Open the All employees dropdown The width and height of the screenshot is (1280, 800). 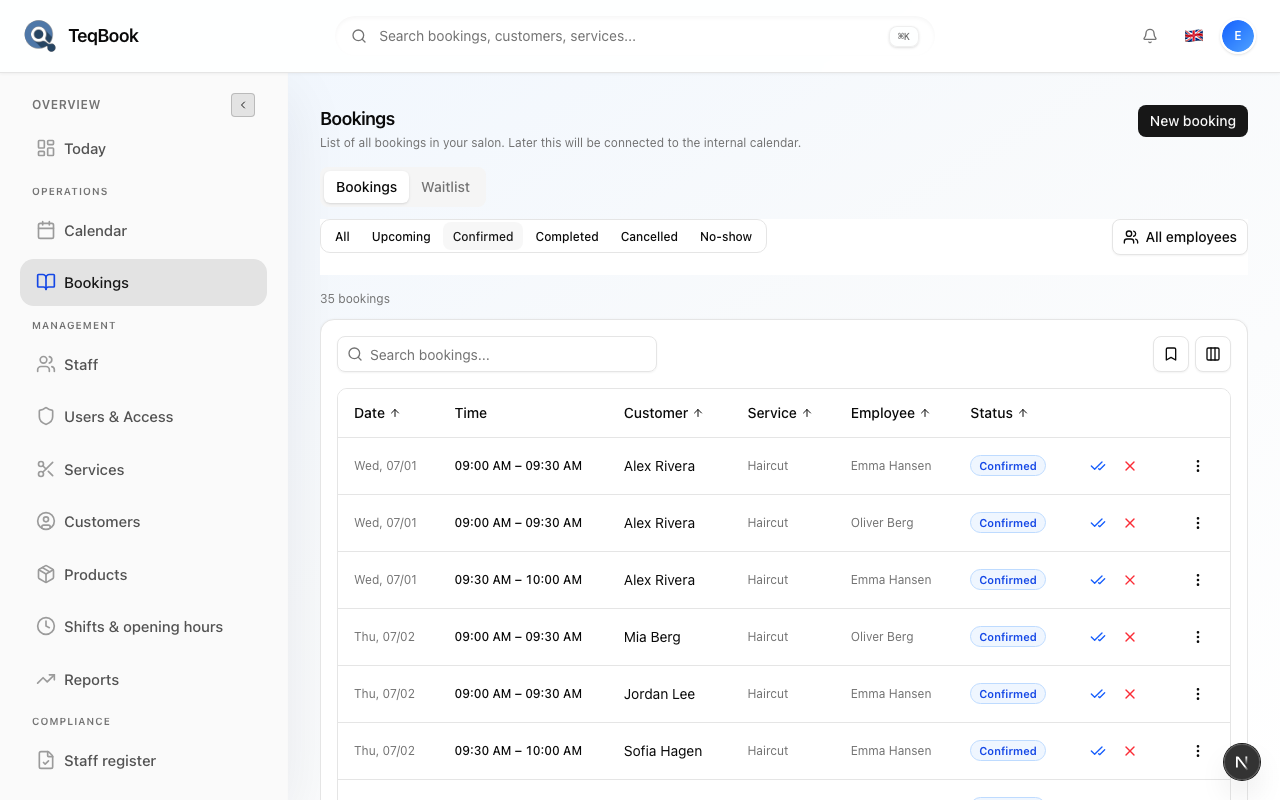click(x=1180, y=237)
